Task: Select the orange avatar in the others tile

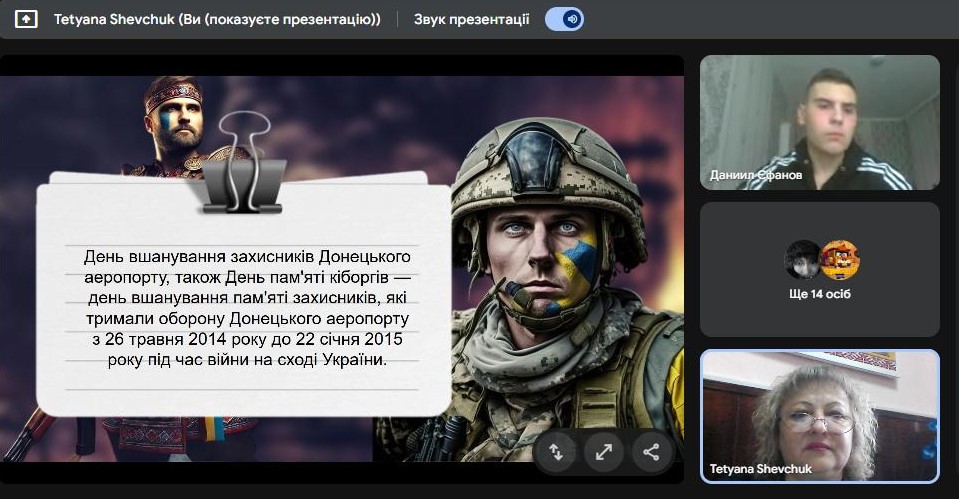Action: (839, 259)
